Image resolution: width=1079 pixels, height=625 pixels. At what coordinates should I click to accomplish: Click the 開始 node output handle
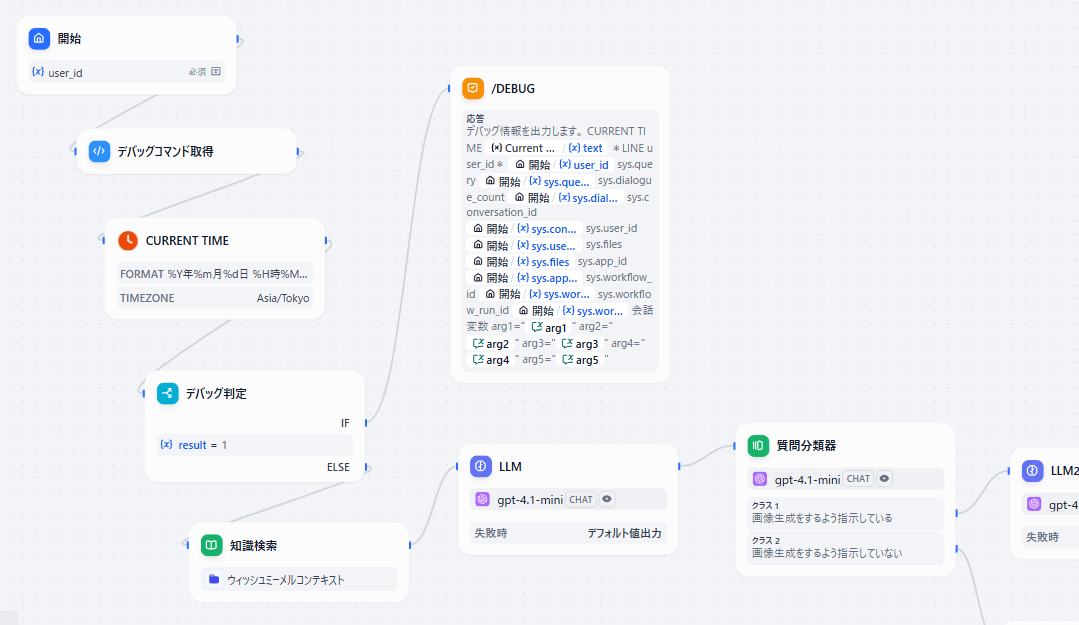pyautogui.click(x=238, y=39)
